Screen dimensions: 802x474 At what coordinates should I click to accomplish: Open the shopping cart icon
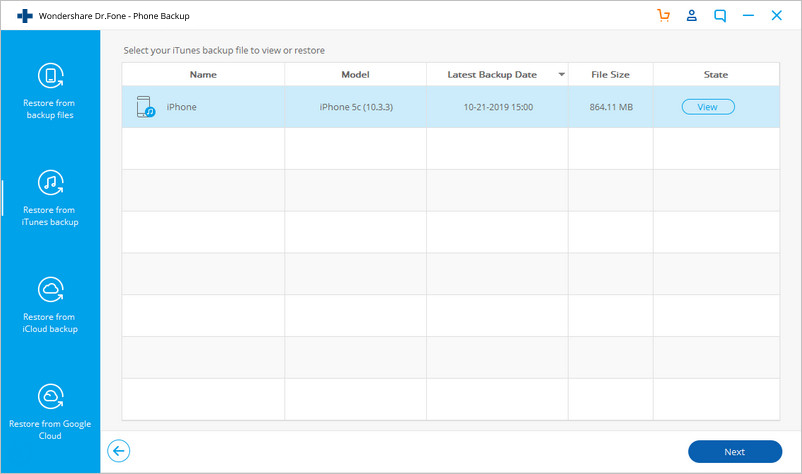tap(663, 15)
